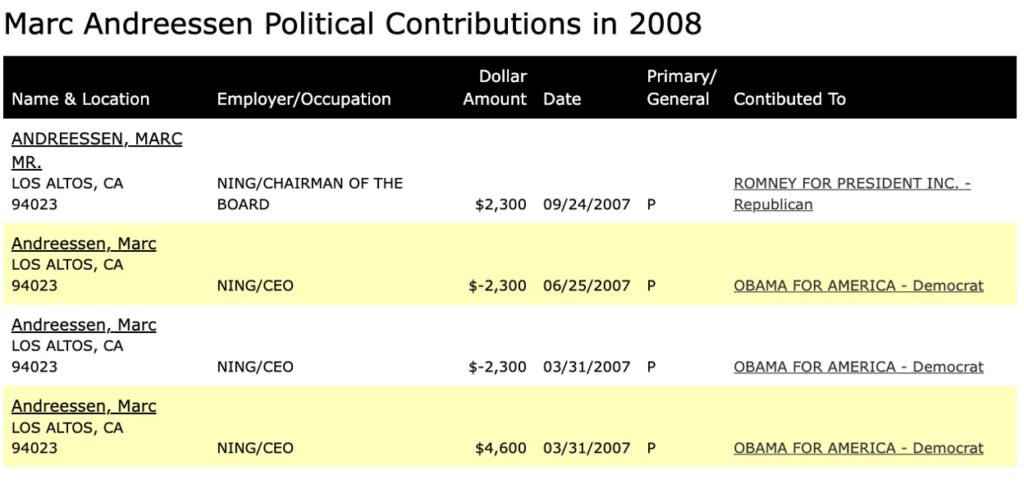The image size is (1024, 484).
Task: Click Andreessen, Marc link in 06/25/2007 row
Action: 84,244
